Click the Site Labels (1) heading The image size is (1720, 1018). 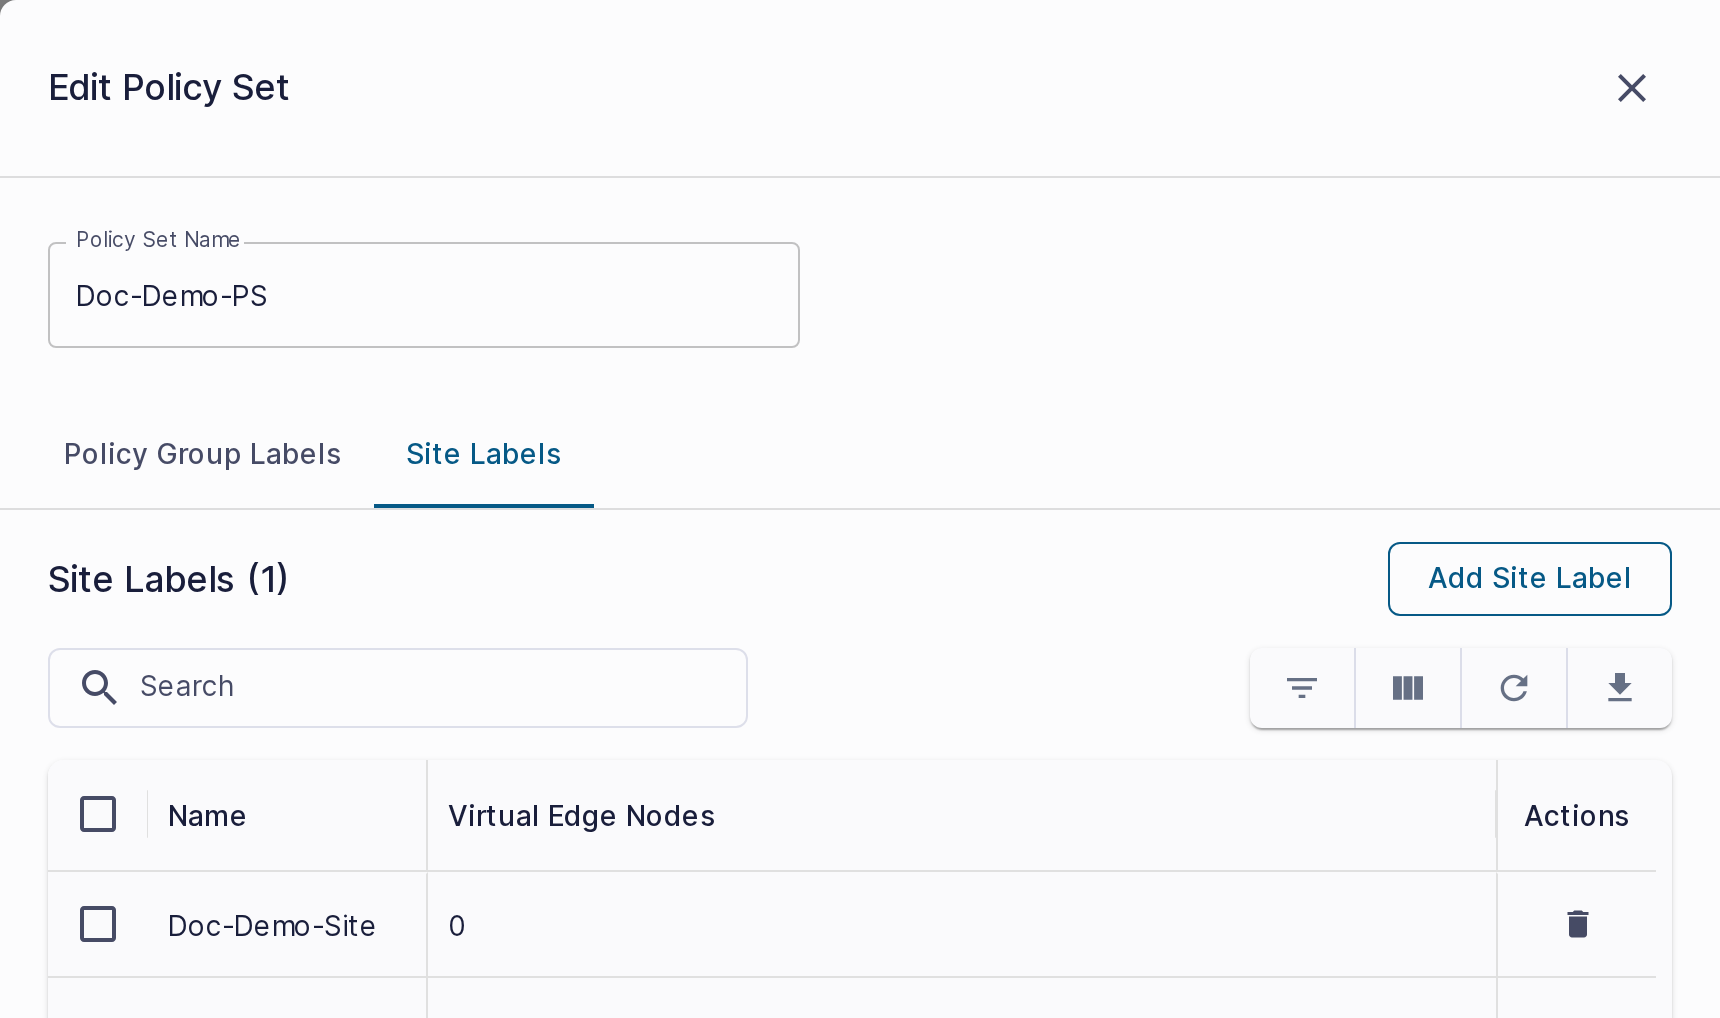[x=168, y=579]
